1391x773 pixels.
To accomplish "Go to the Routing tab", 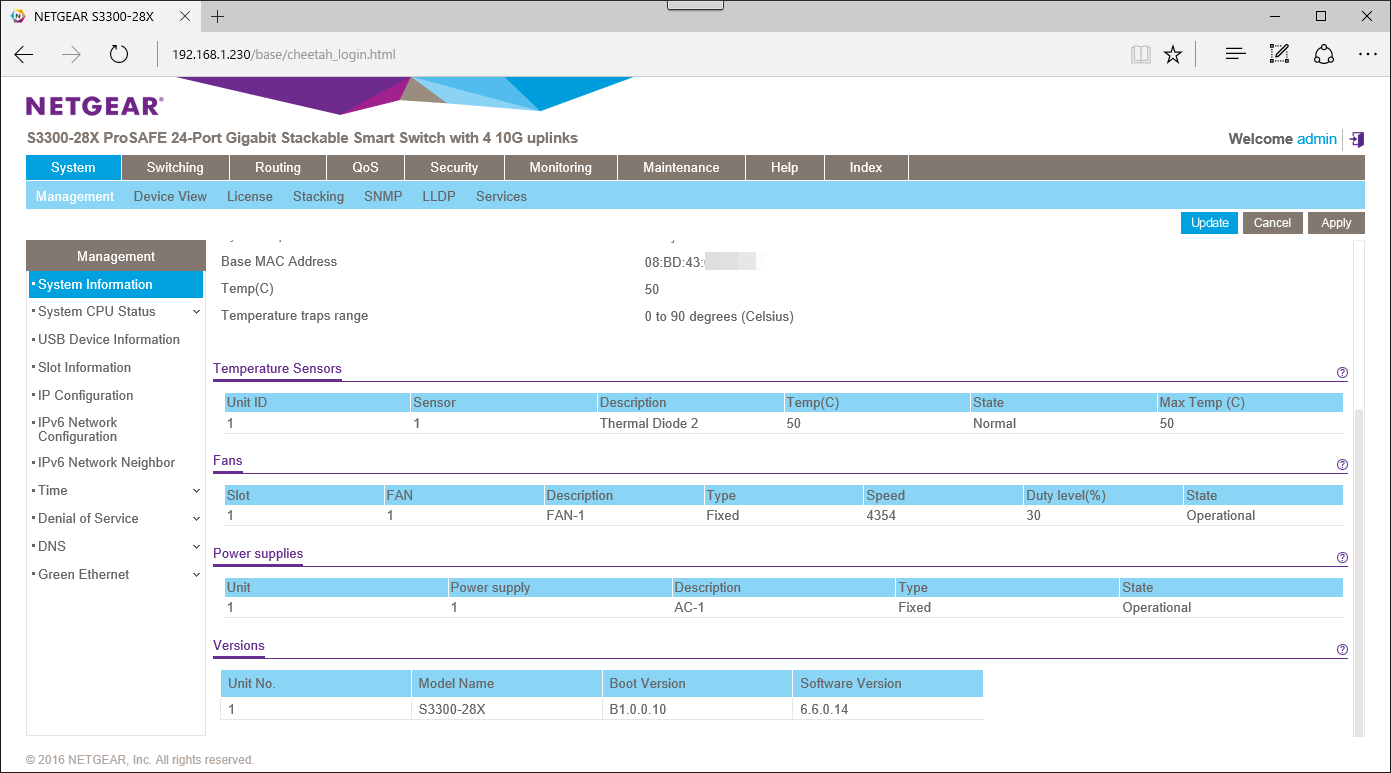I will [278, 168].
